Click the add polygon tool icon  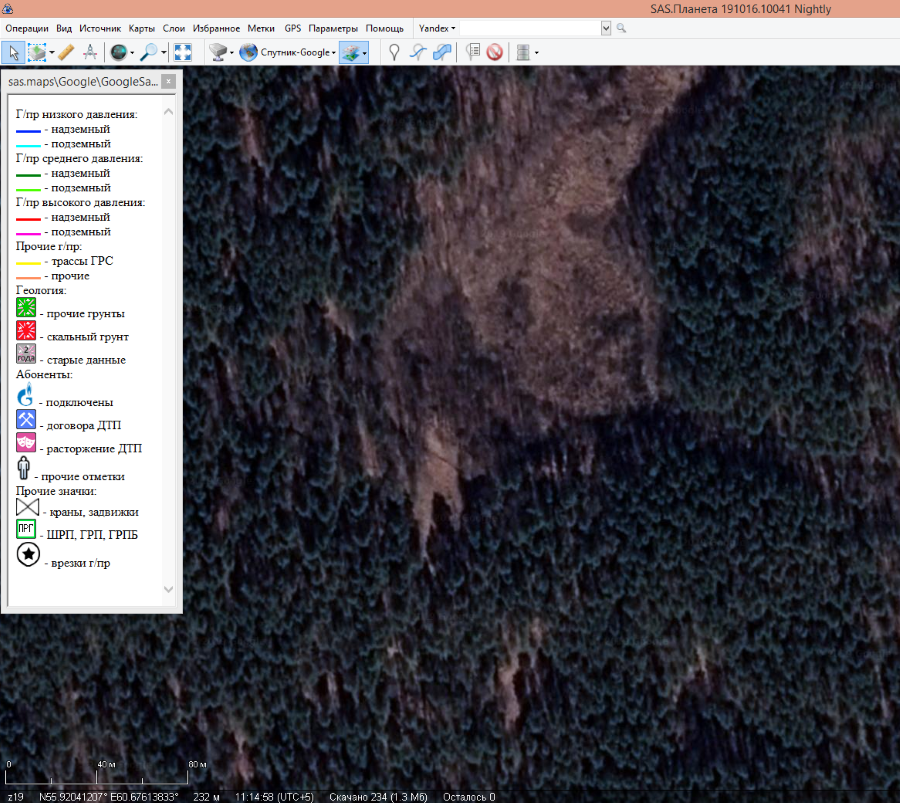442,52
